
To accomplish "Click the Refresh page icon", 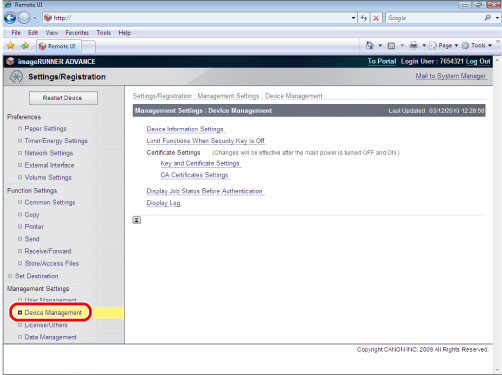I will [x=364, y=18].
